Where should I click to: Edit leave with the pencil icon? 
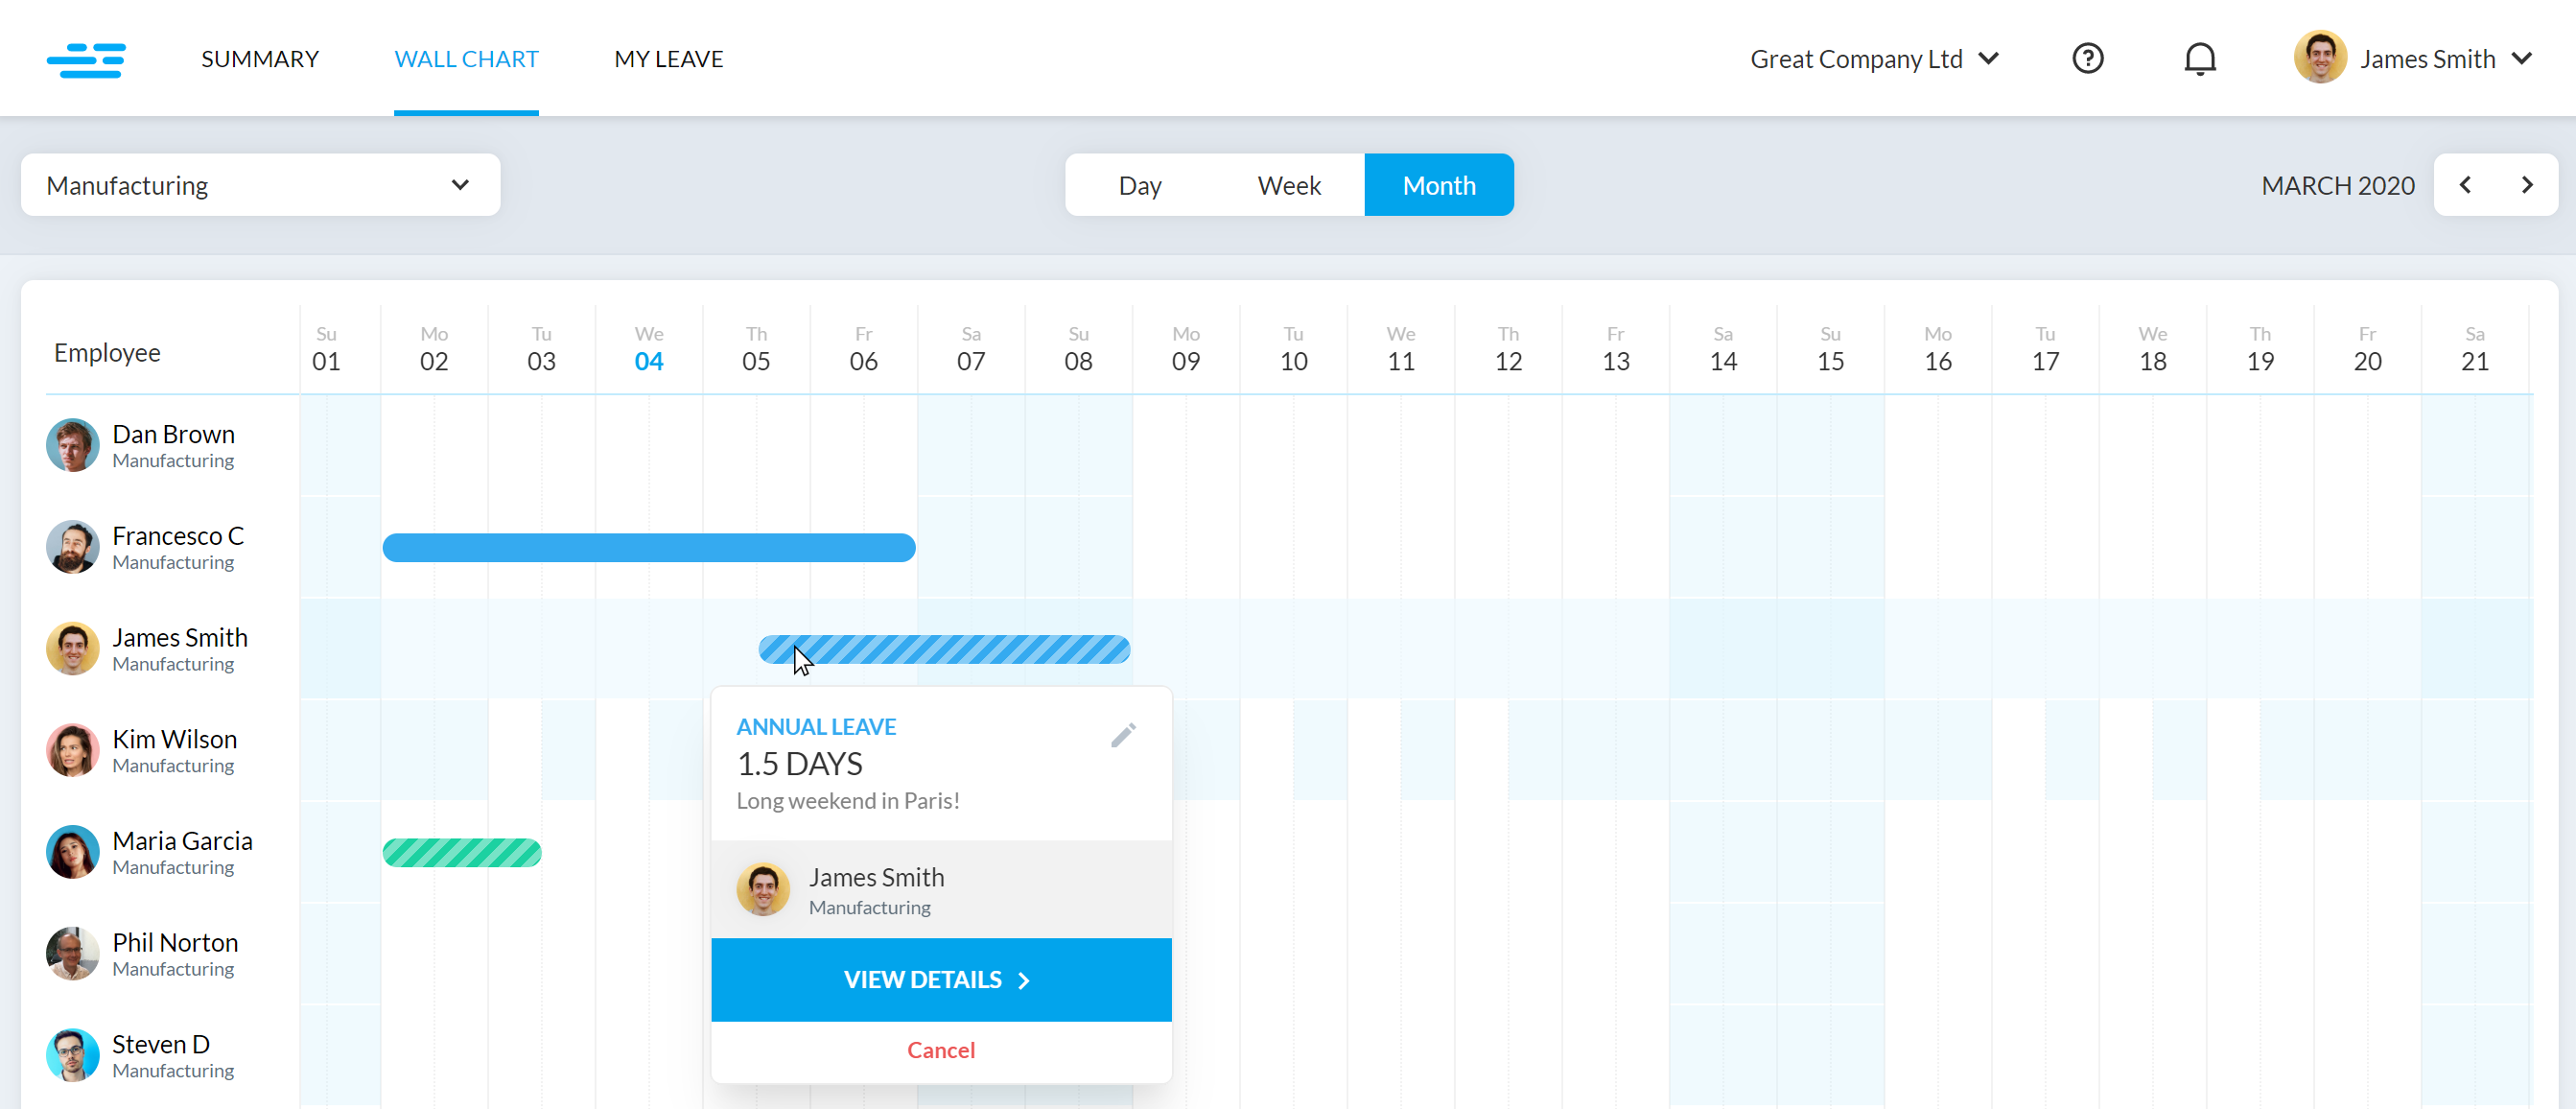1123,735
